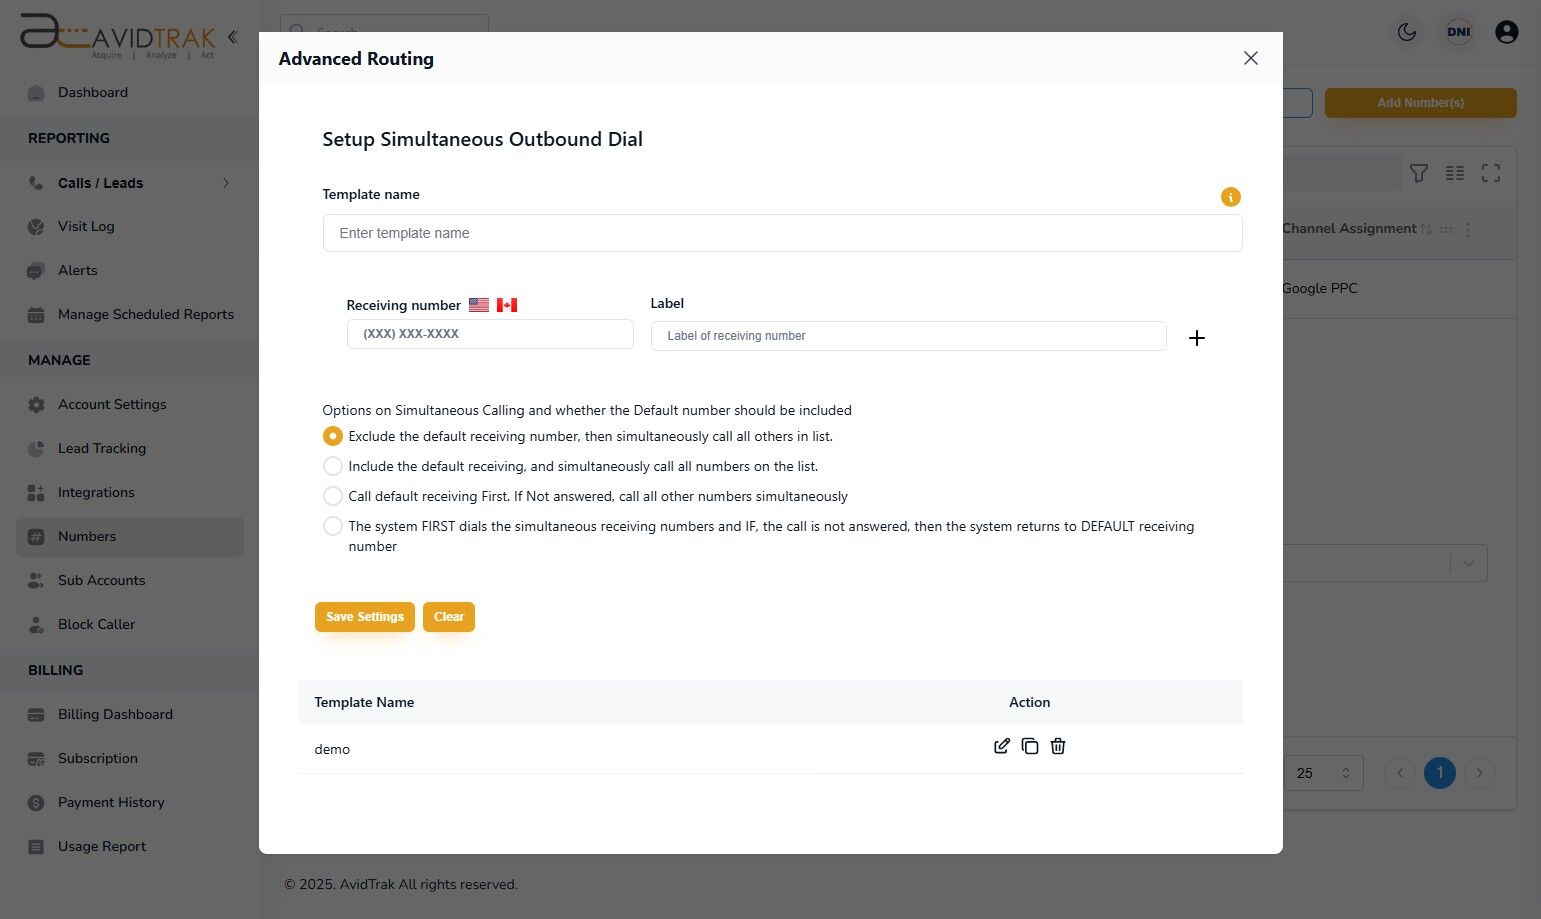
Task: Focus the Enter template name field
Action: tap(783, 233)
